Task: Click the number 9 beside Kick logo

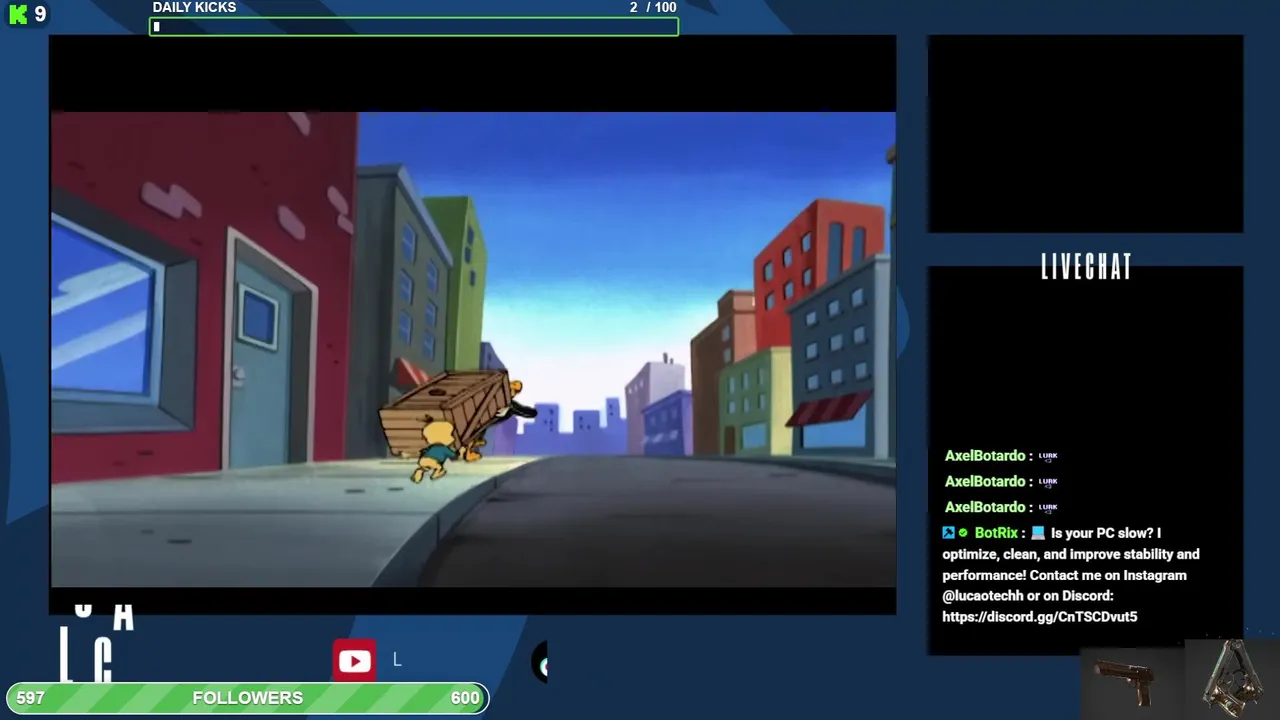Action: [40, 14]
